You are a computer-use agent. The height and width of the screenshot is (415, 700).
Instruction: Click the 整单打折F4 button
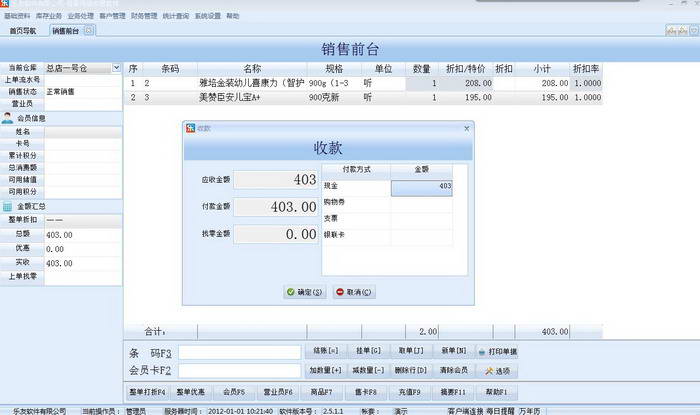pyautogui.click(x=147, y=392)
